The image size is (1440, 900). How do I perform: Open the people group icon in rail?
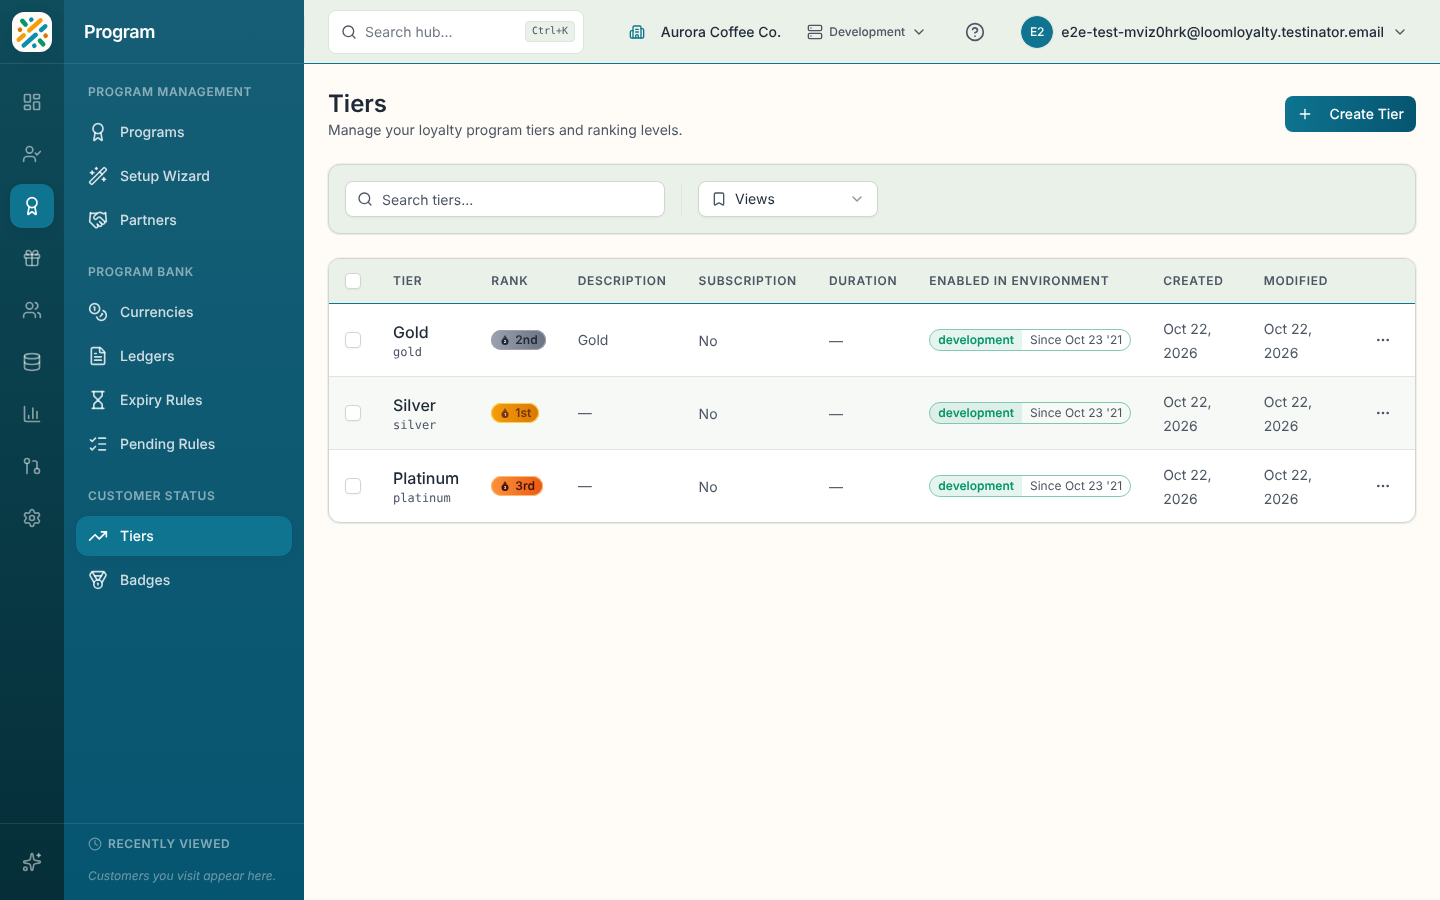(32, 310)
